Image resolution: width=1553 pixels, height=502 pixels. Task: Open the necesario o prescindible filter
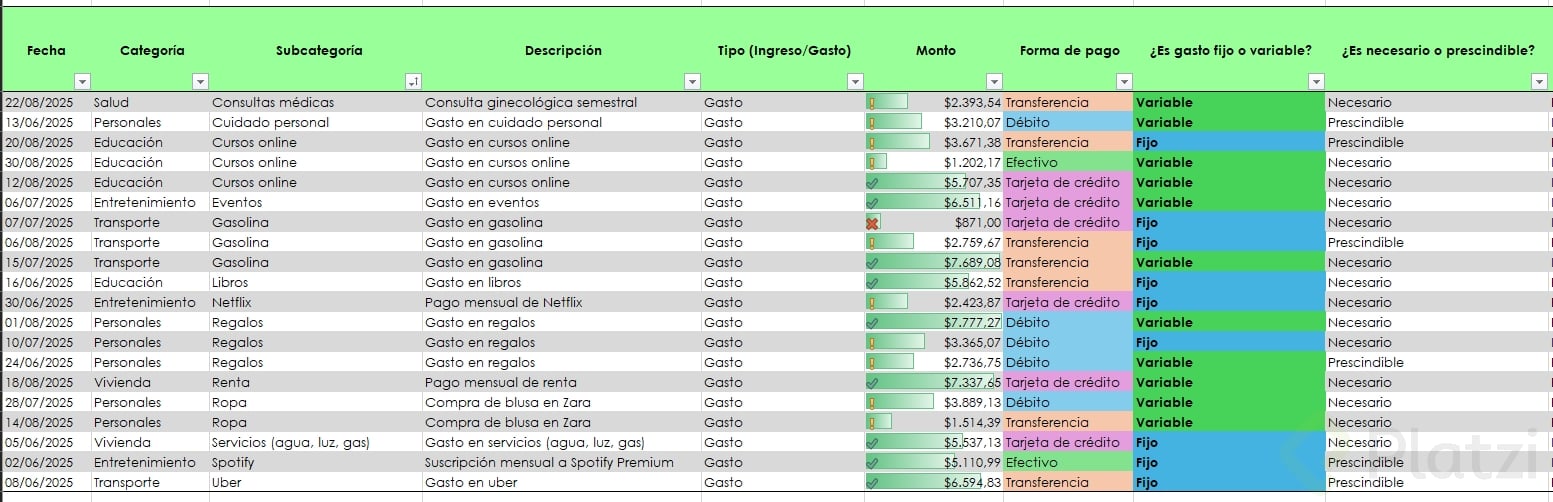click(1539, 82)
